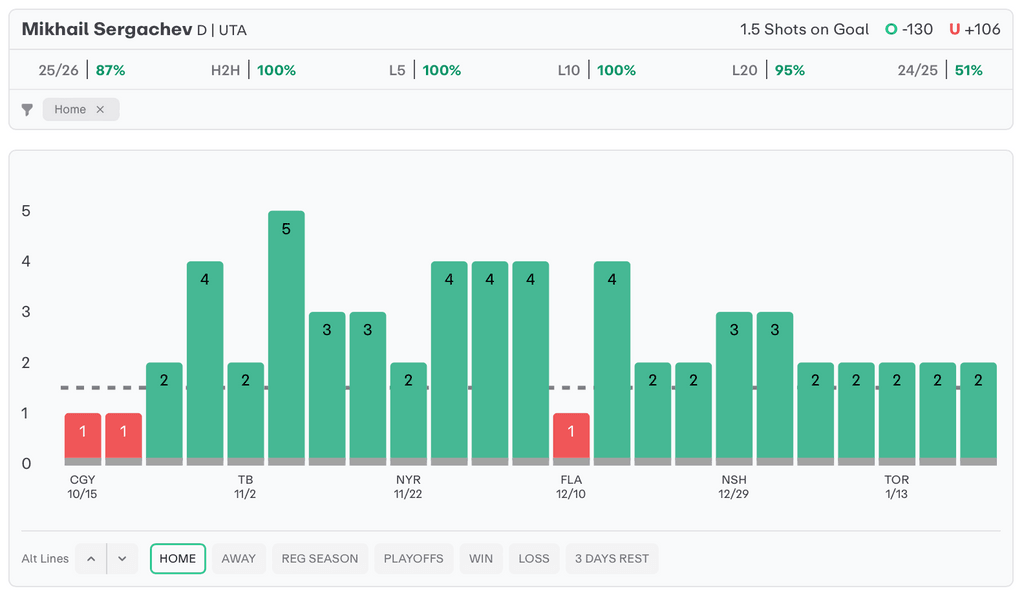Filter games by LOSS

coord(534,559)
